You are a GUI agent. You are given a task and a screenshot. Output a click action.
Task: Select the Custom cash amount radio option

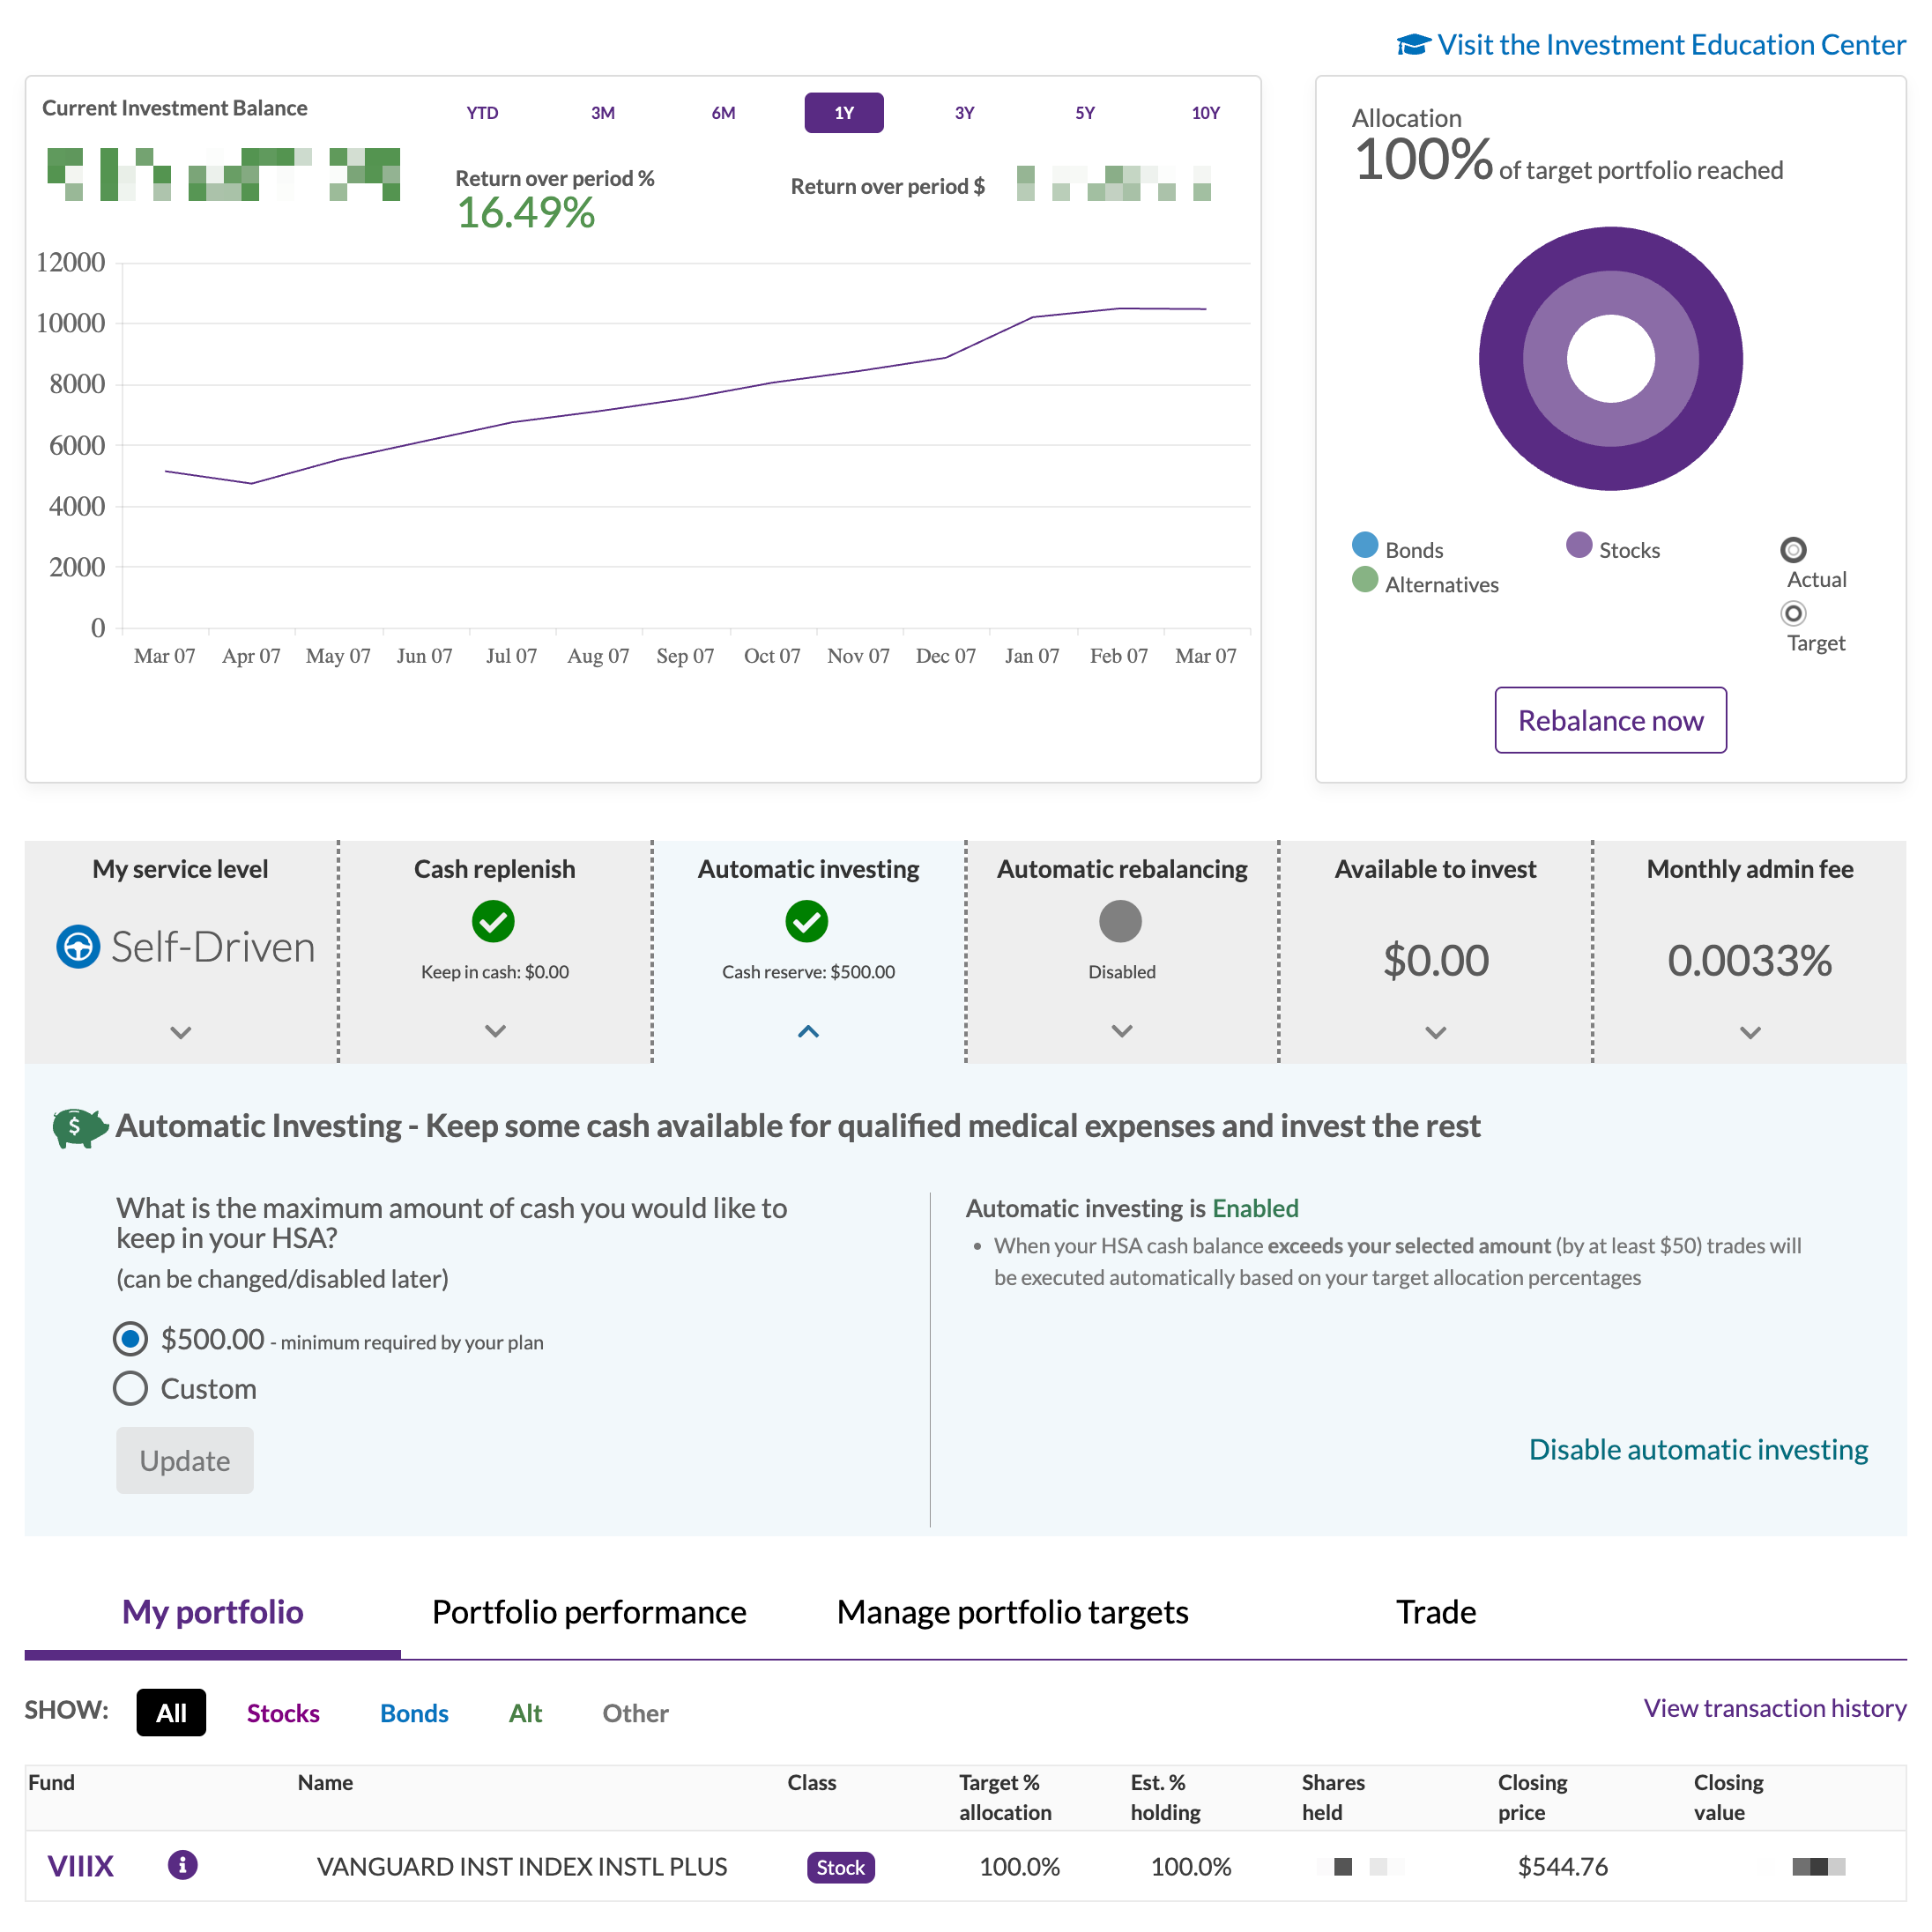(x=131, y=1389)
